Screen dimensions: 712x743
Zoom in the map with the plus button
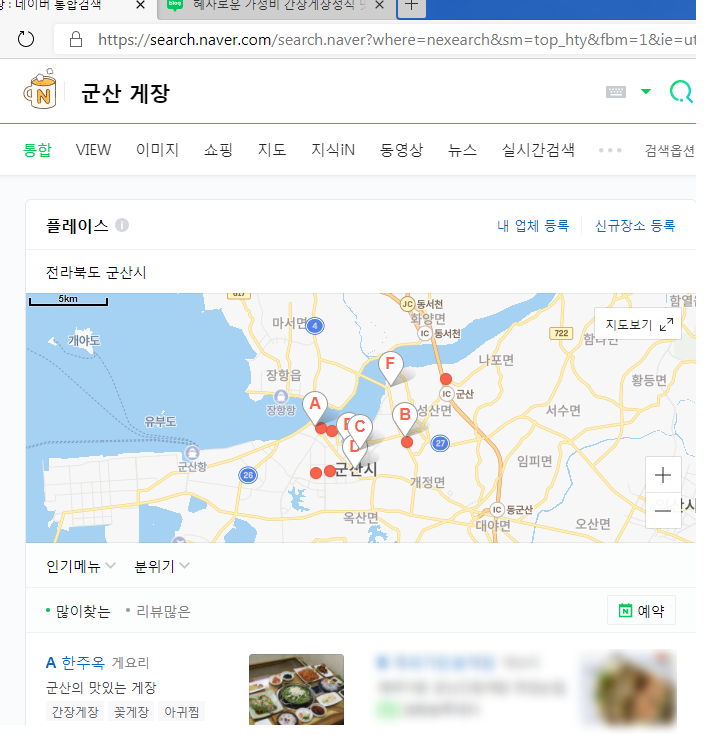click(x=663, y=475)
